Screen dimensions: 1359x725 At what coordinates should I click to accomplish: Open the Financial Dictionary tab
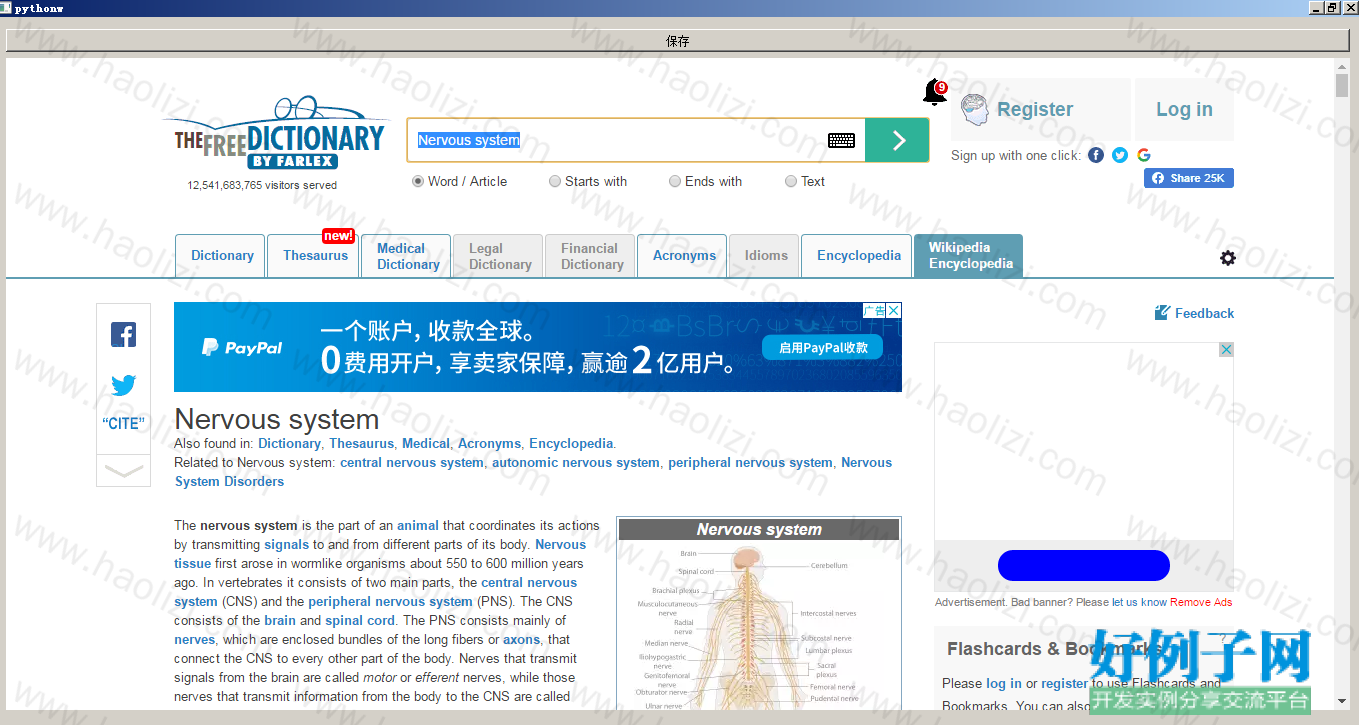tap(590, 256)
